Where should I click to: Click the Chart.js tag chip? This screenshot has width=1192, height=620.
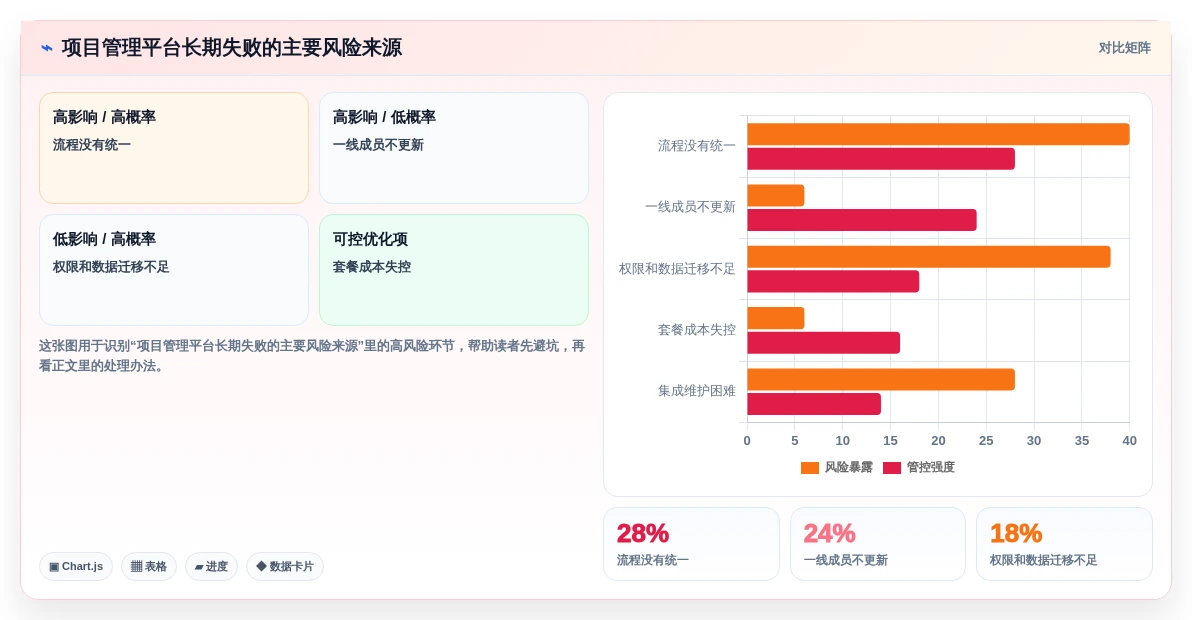(x=76, y=567)
